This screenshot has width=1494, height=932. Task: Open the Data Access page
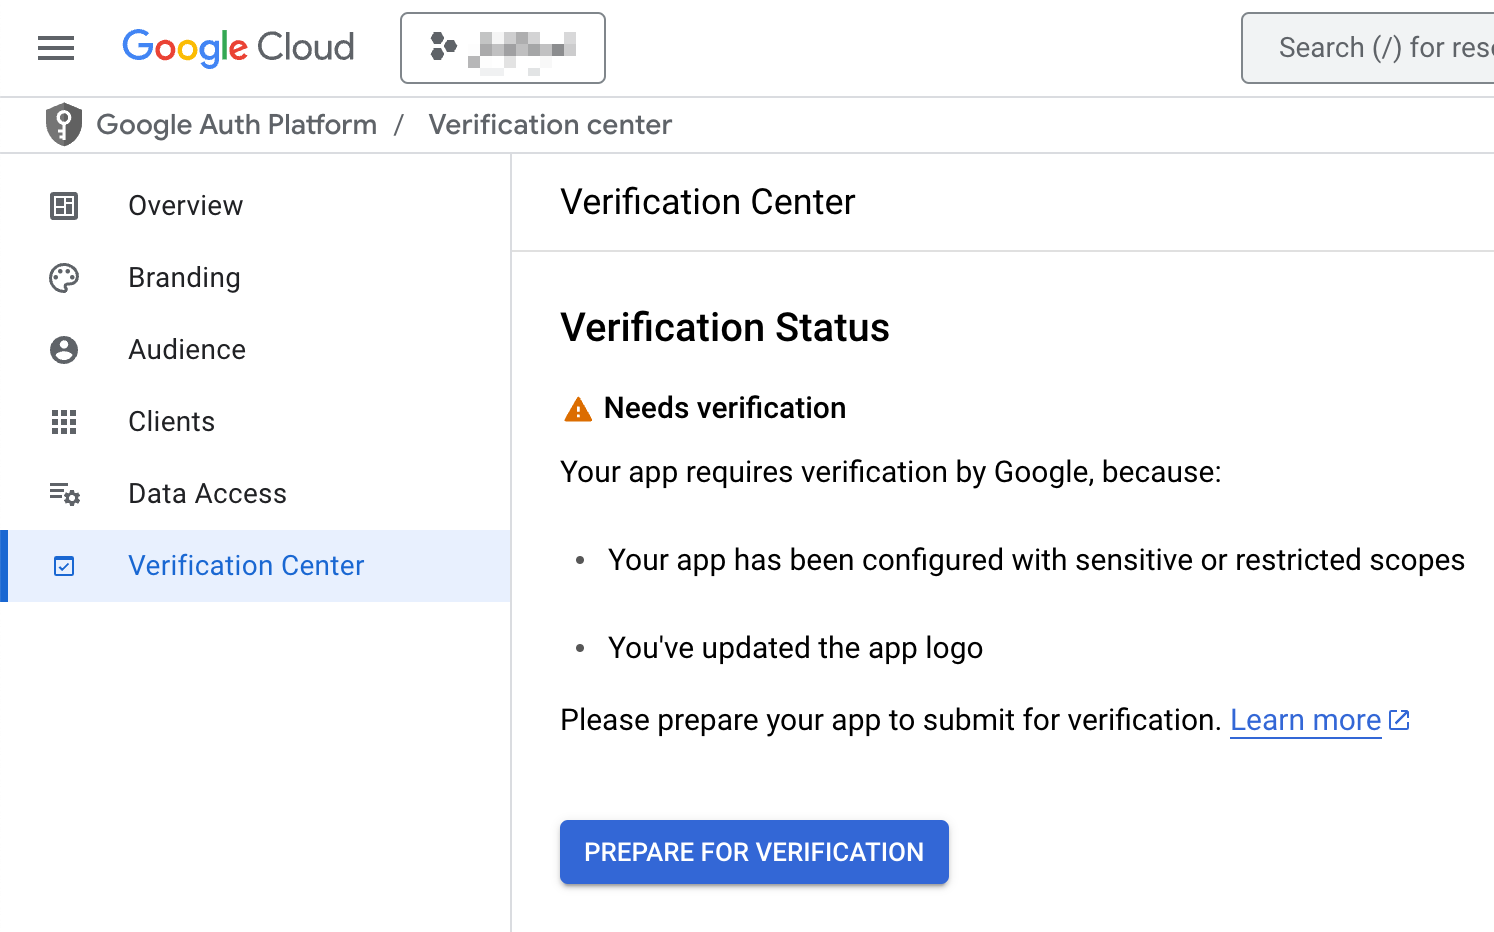[208, 494]
